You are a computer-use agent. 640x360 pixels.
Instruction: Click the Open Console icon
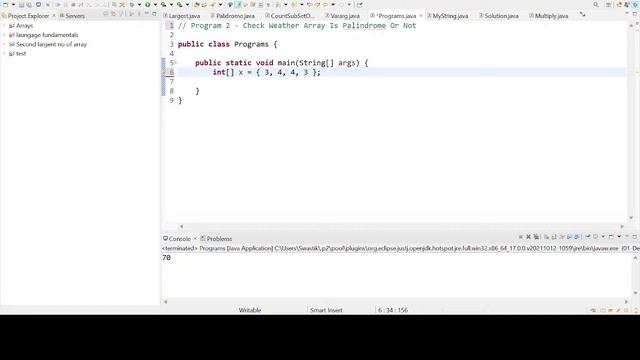tap(611, 237)
